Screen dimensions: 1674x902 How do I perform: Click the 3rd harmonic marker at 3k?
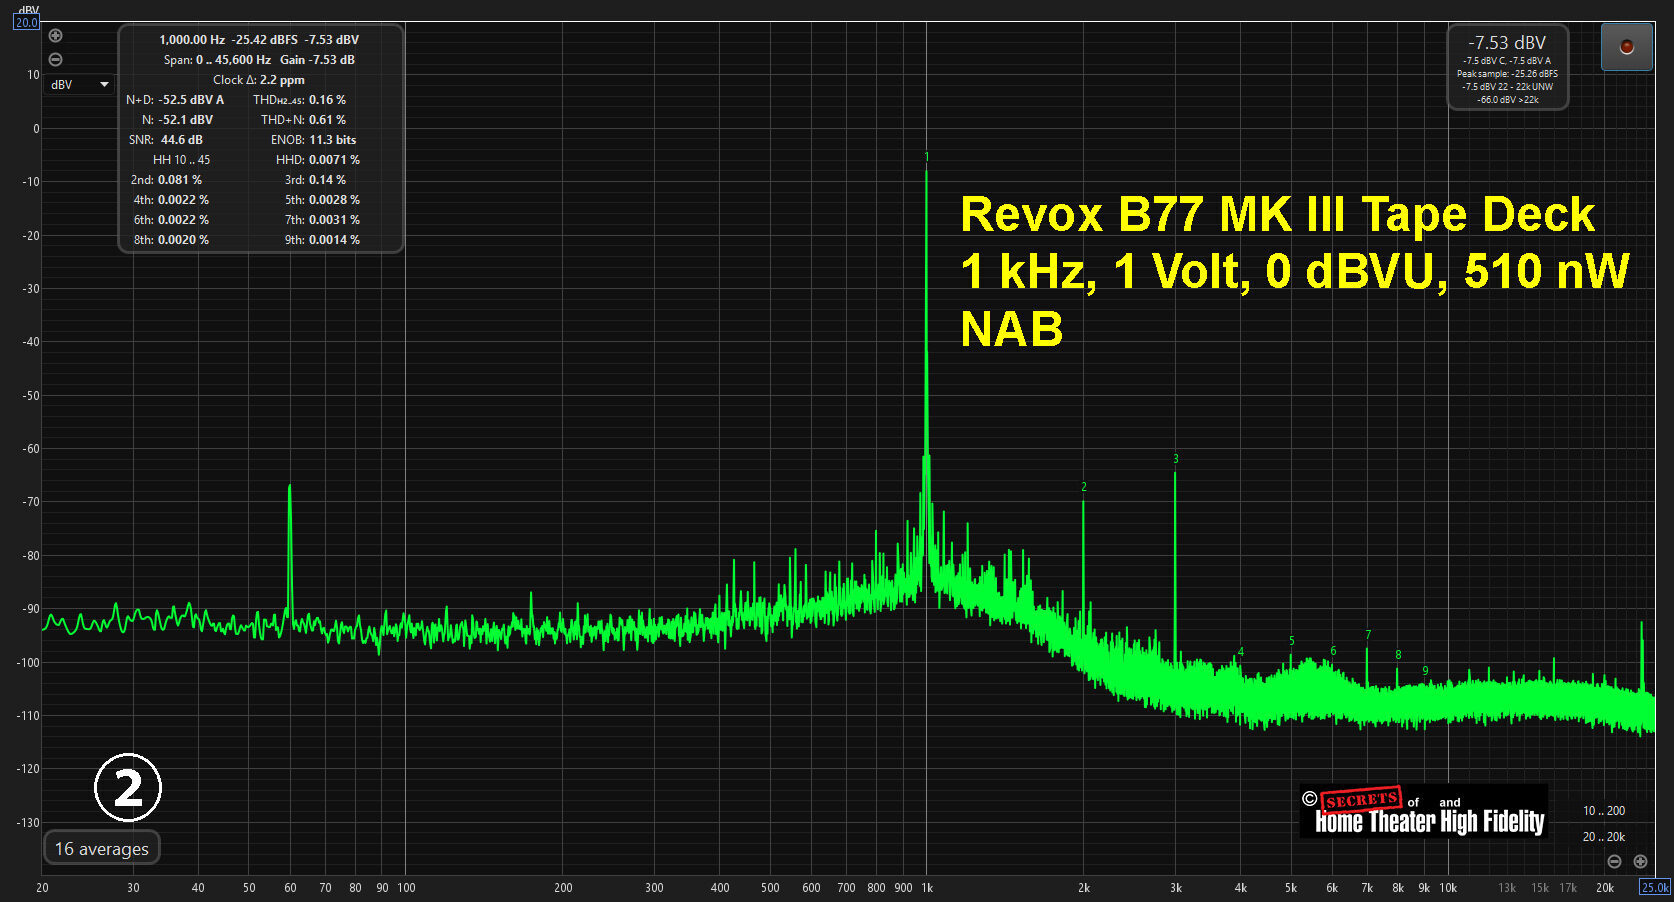click(x=1176, y=459)
